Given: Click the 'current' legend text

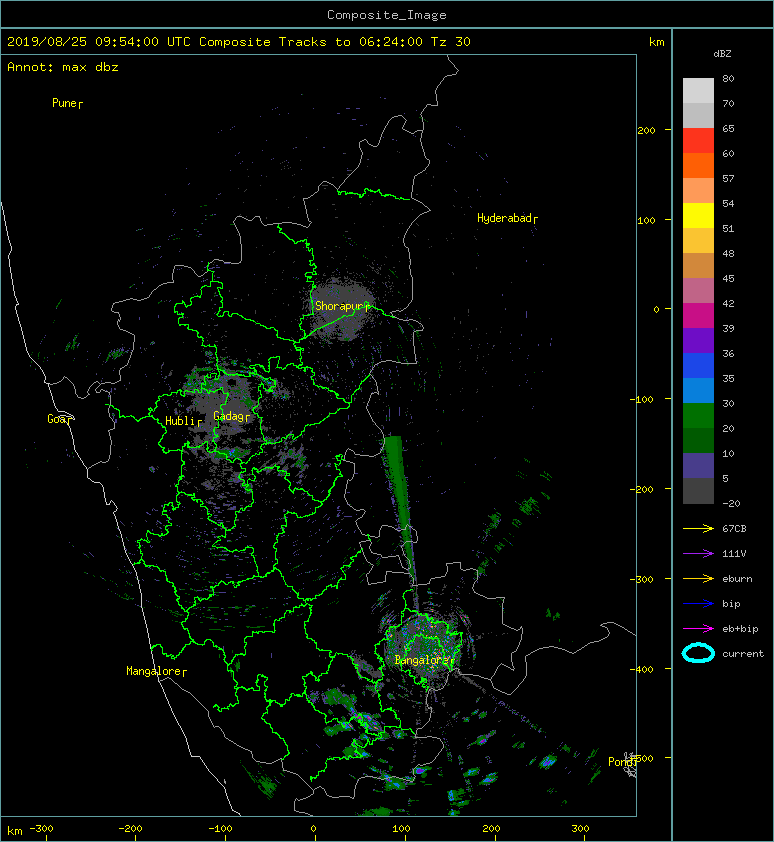Looking at the screenshot, I should pos(743,654).
